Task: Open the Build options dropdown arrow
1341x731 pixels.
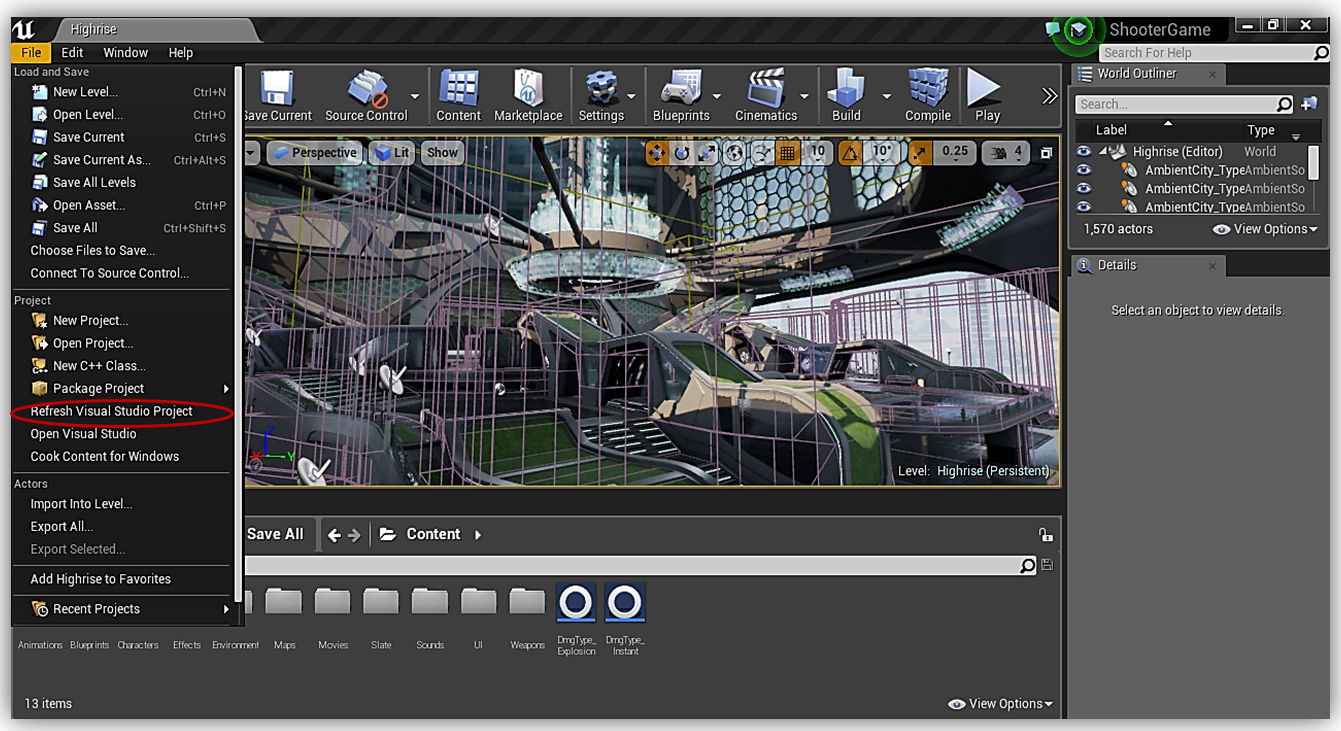Action: (x=886, y=97)
